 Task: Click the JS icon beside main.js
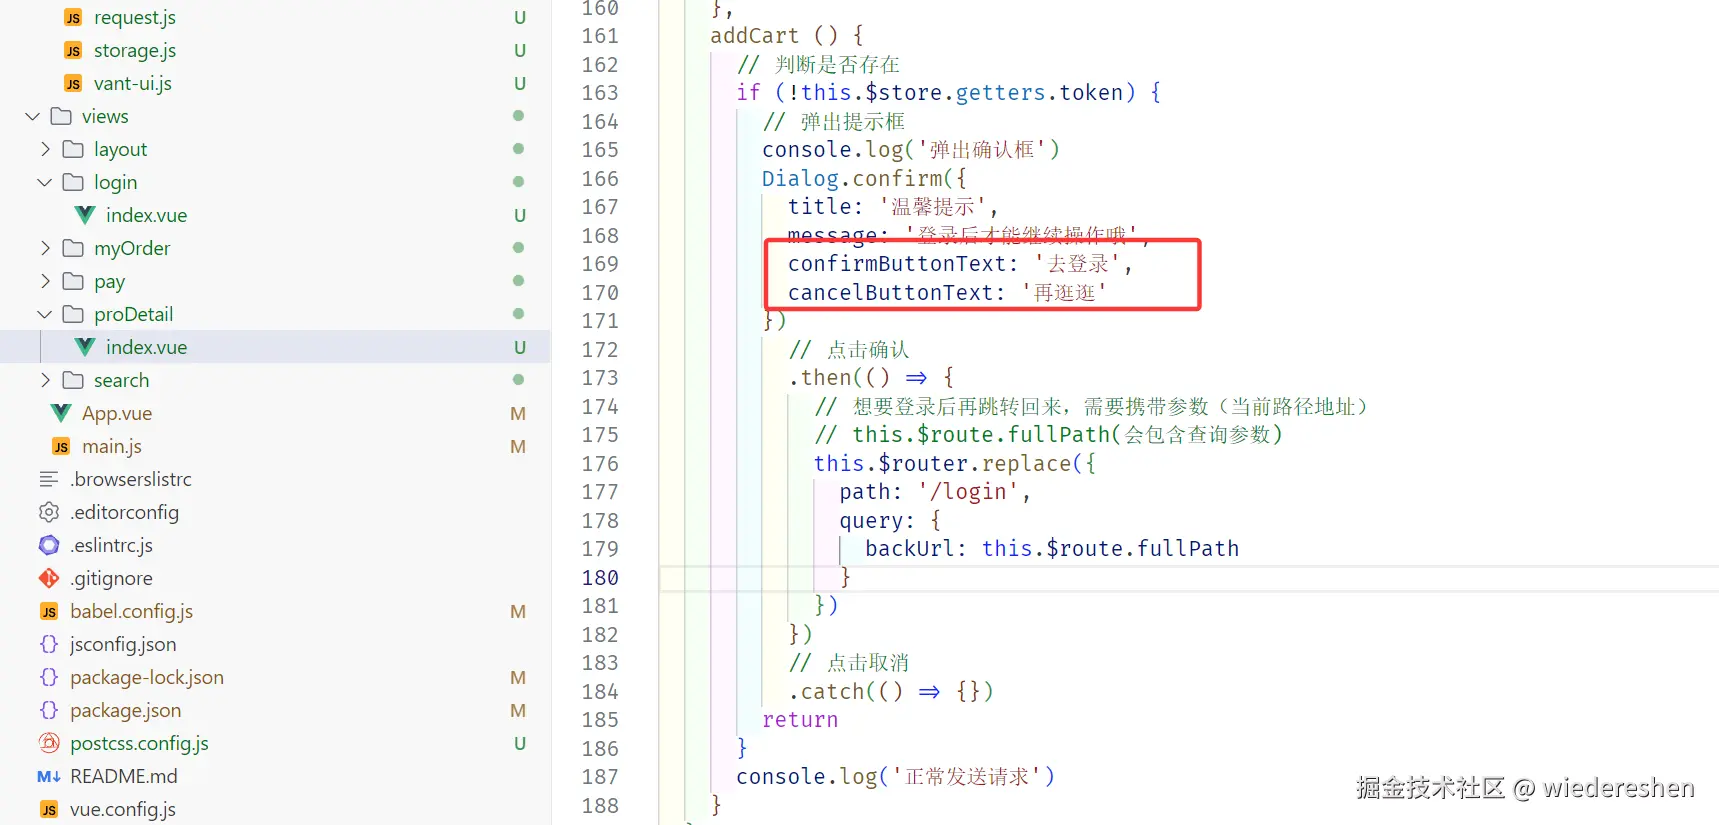click(61, 447)
